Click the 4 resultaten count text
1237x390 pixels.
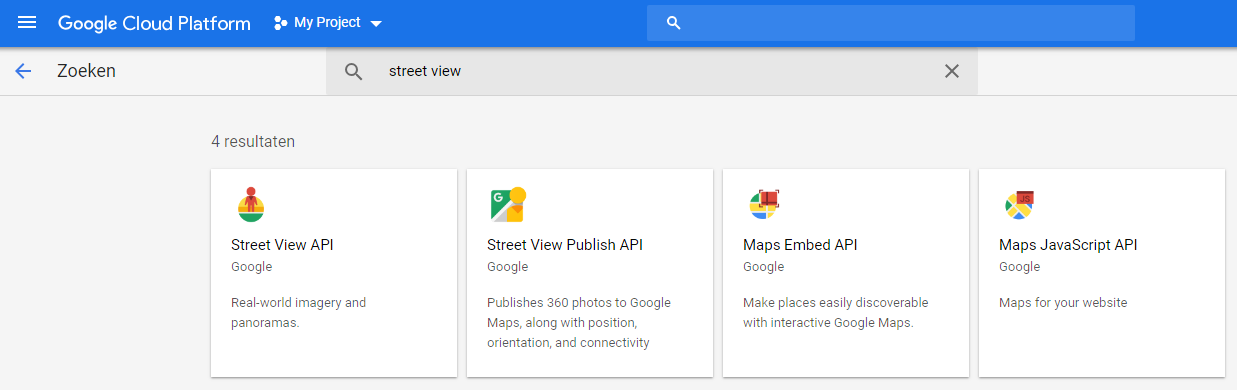(253, 142)
